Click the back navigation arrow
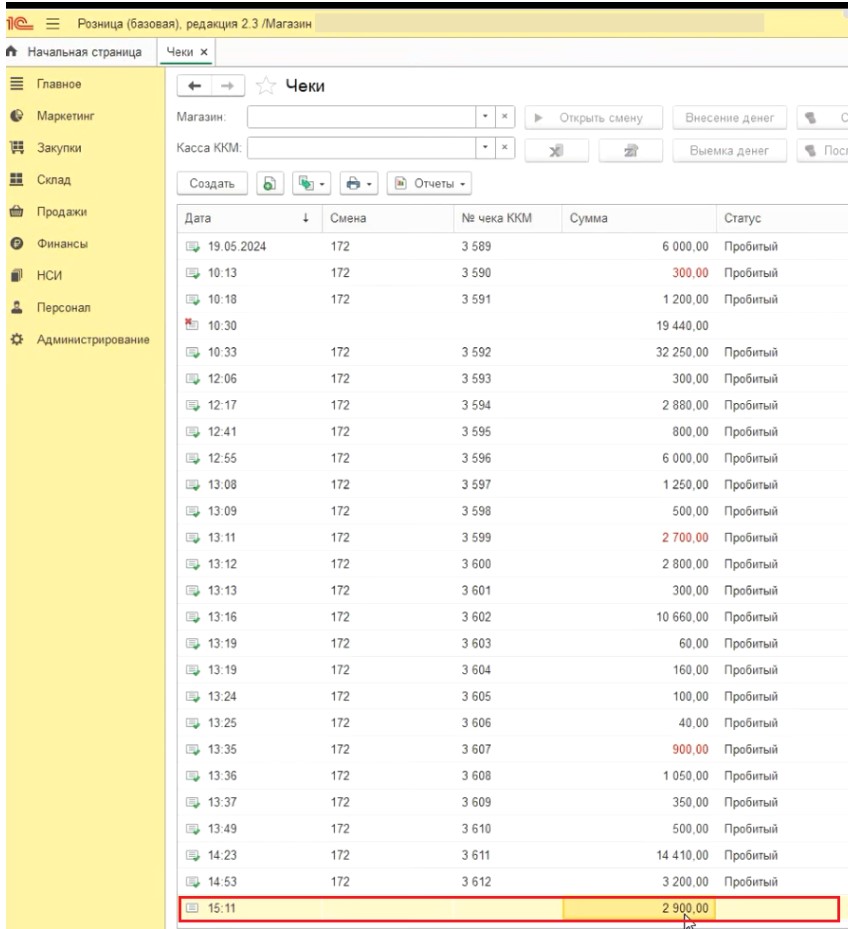 coord(195,87)
